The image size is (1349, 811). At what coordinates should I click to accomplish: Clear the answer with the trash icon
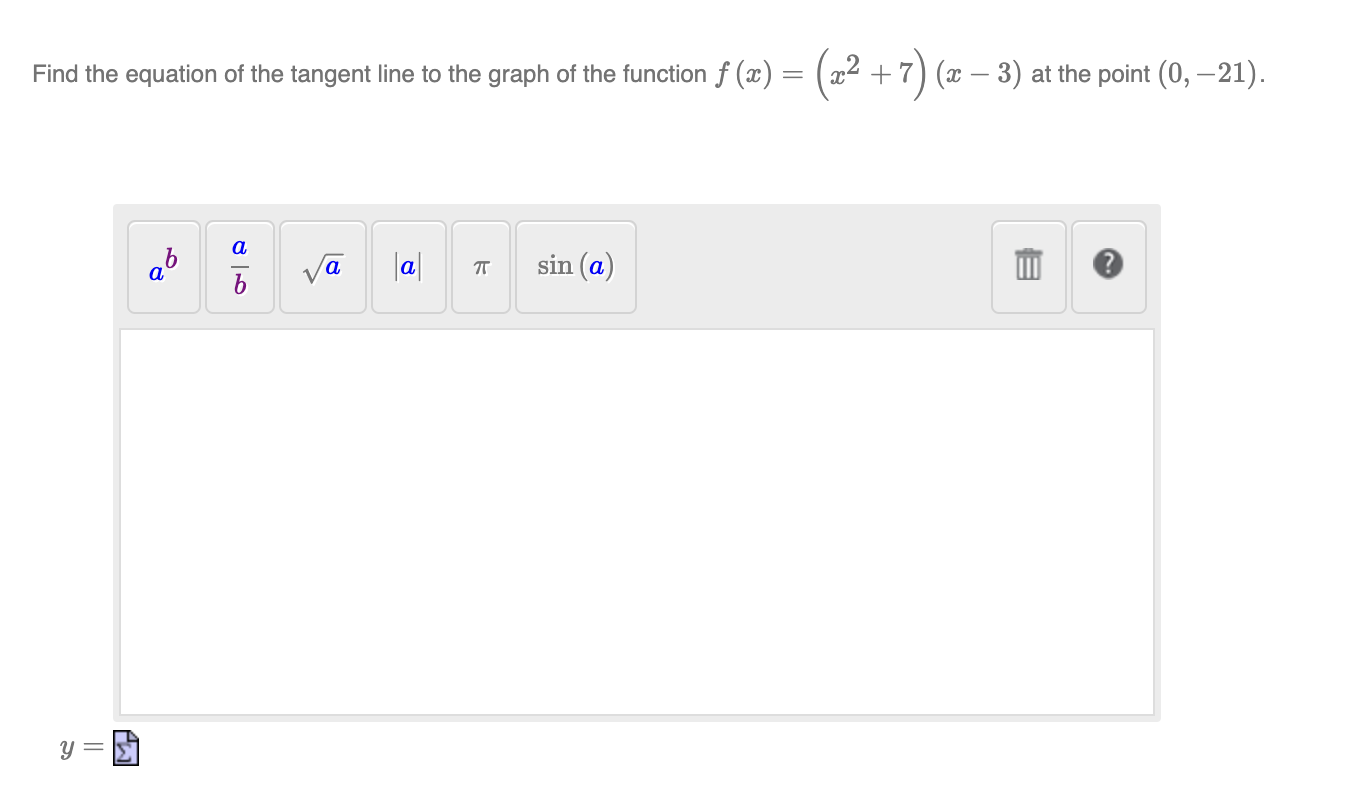click(x=1028, y=266)
